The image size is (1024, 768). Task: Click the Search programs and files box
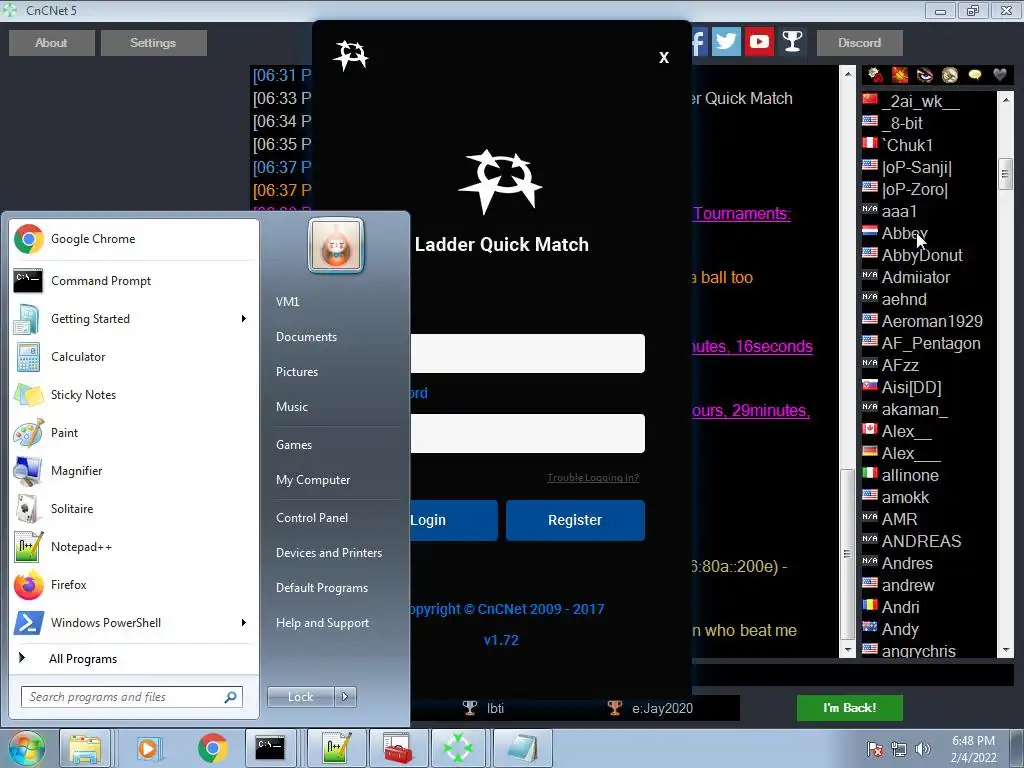point(132,697)
